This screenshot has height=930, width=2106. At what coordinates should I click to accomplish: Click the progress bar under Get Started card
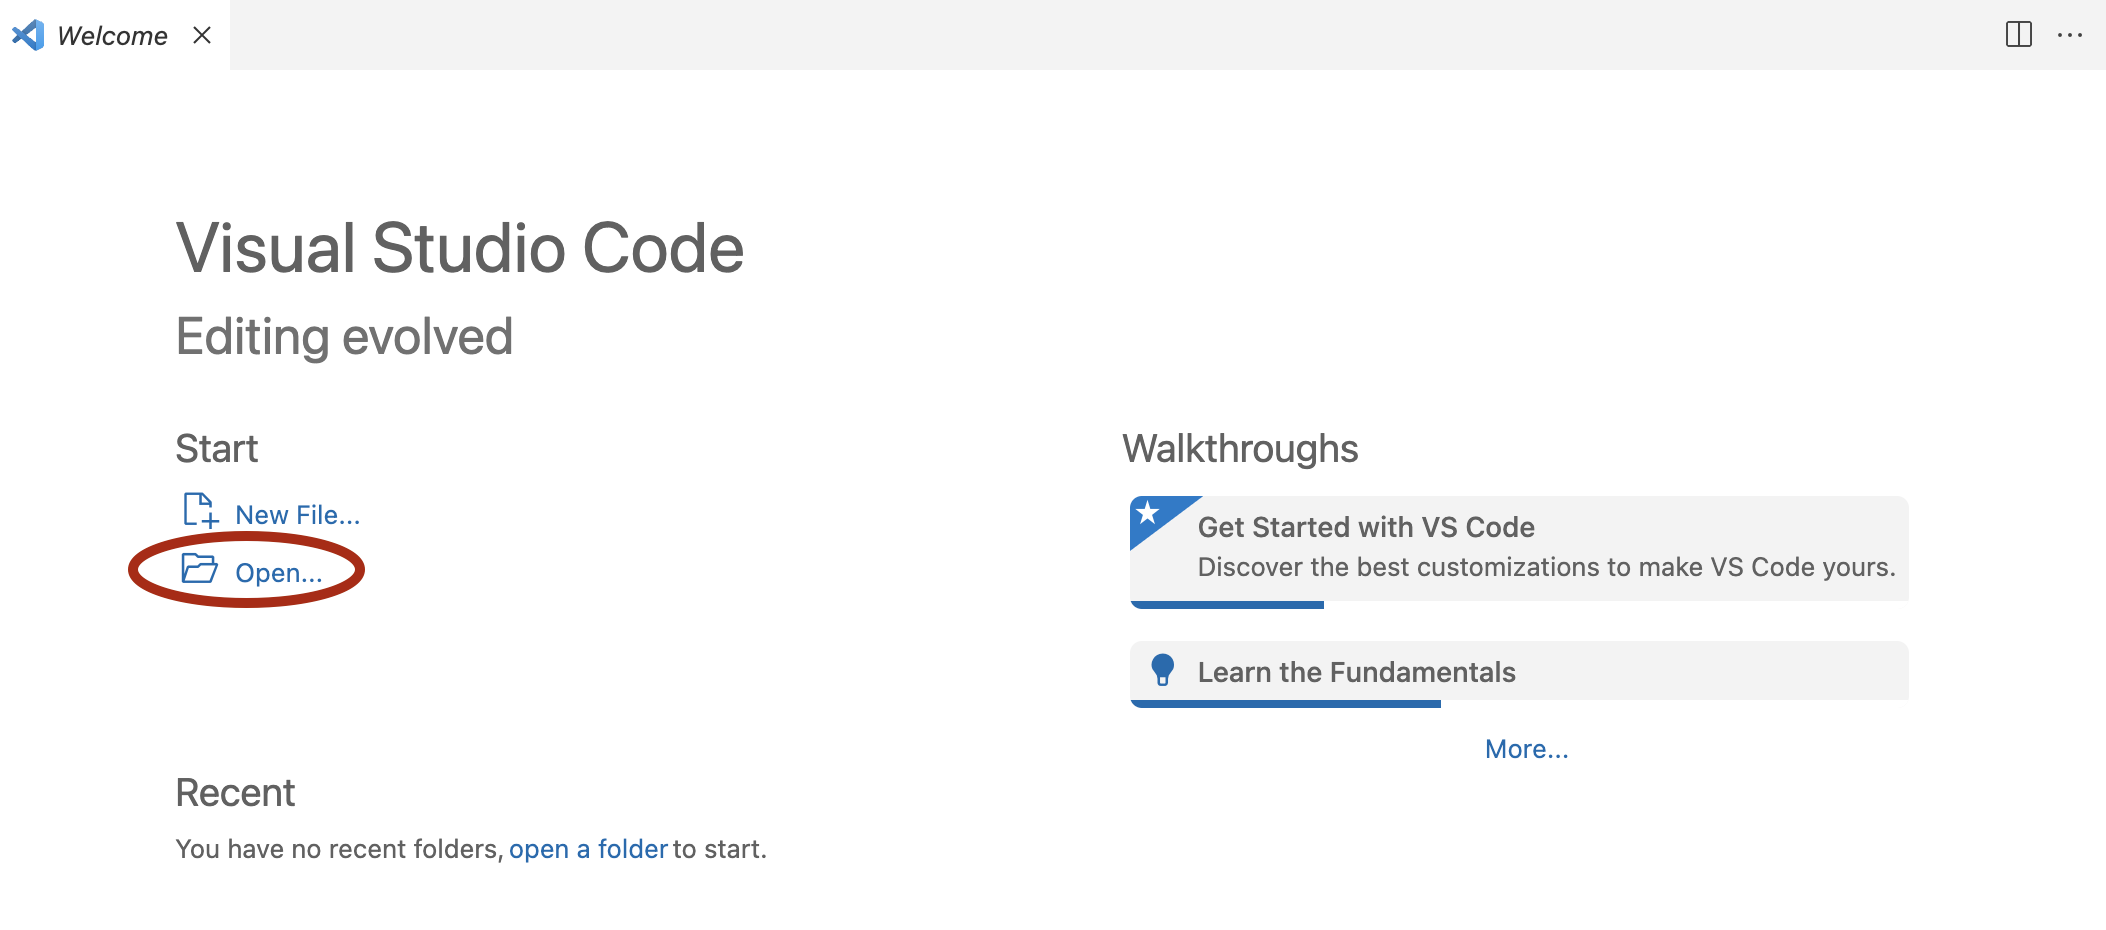coord(1227,605)
